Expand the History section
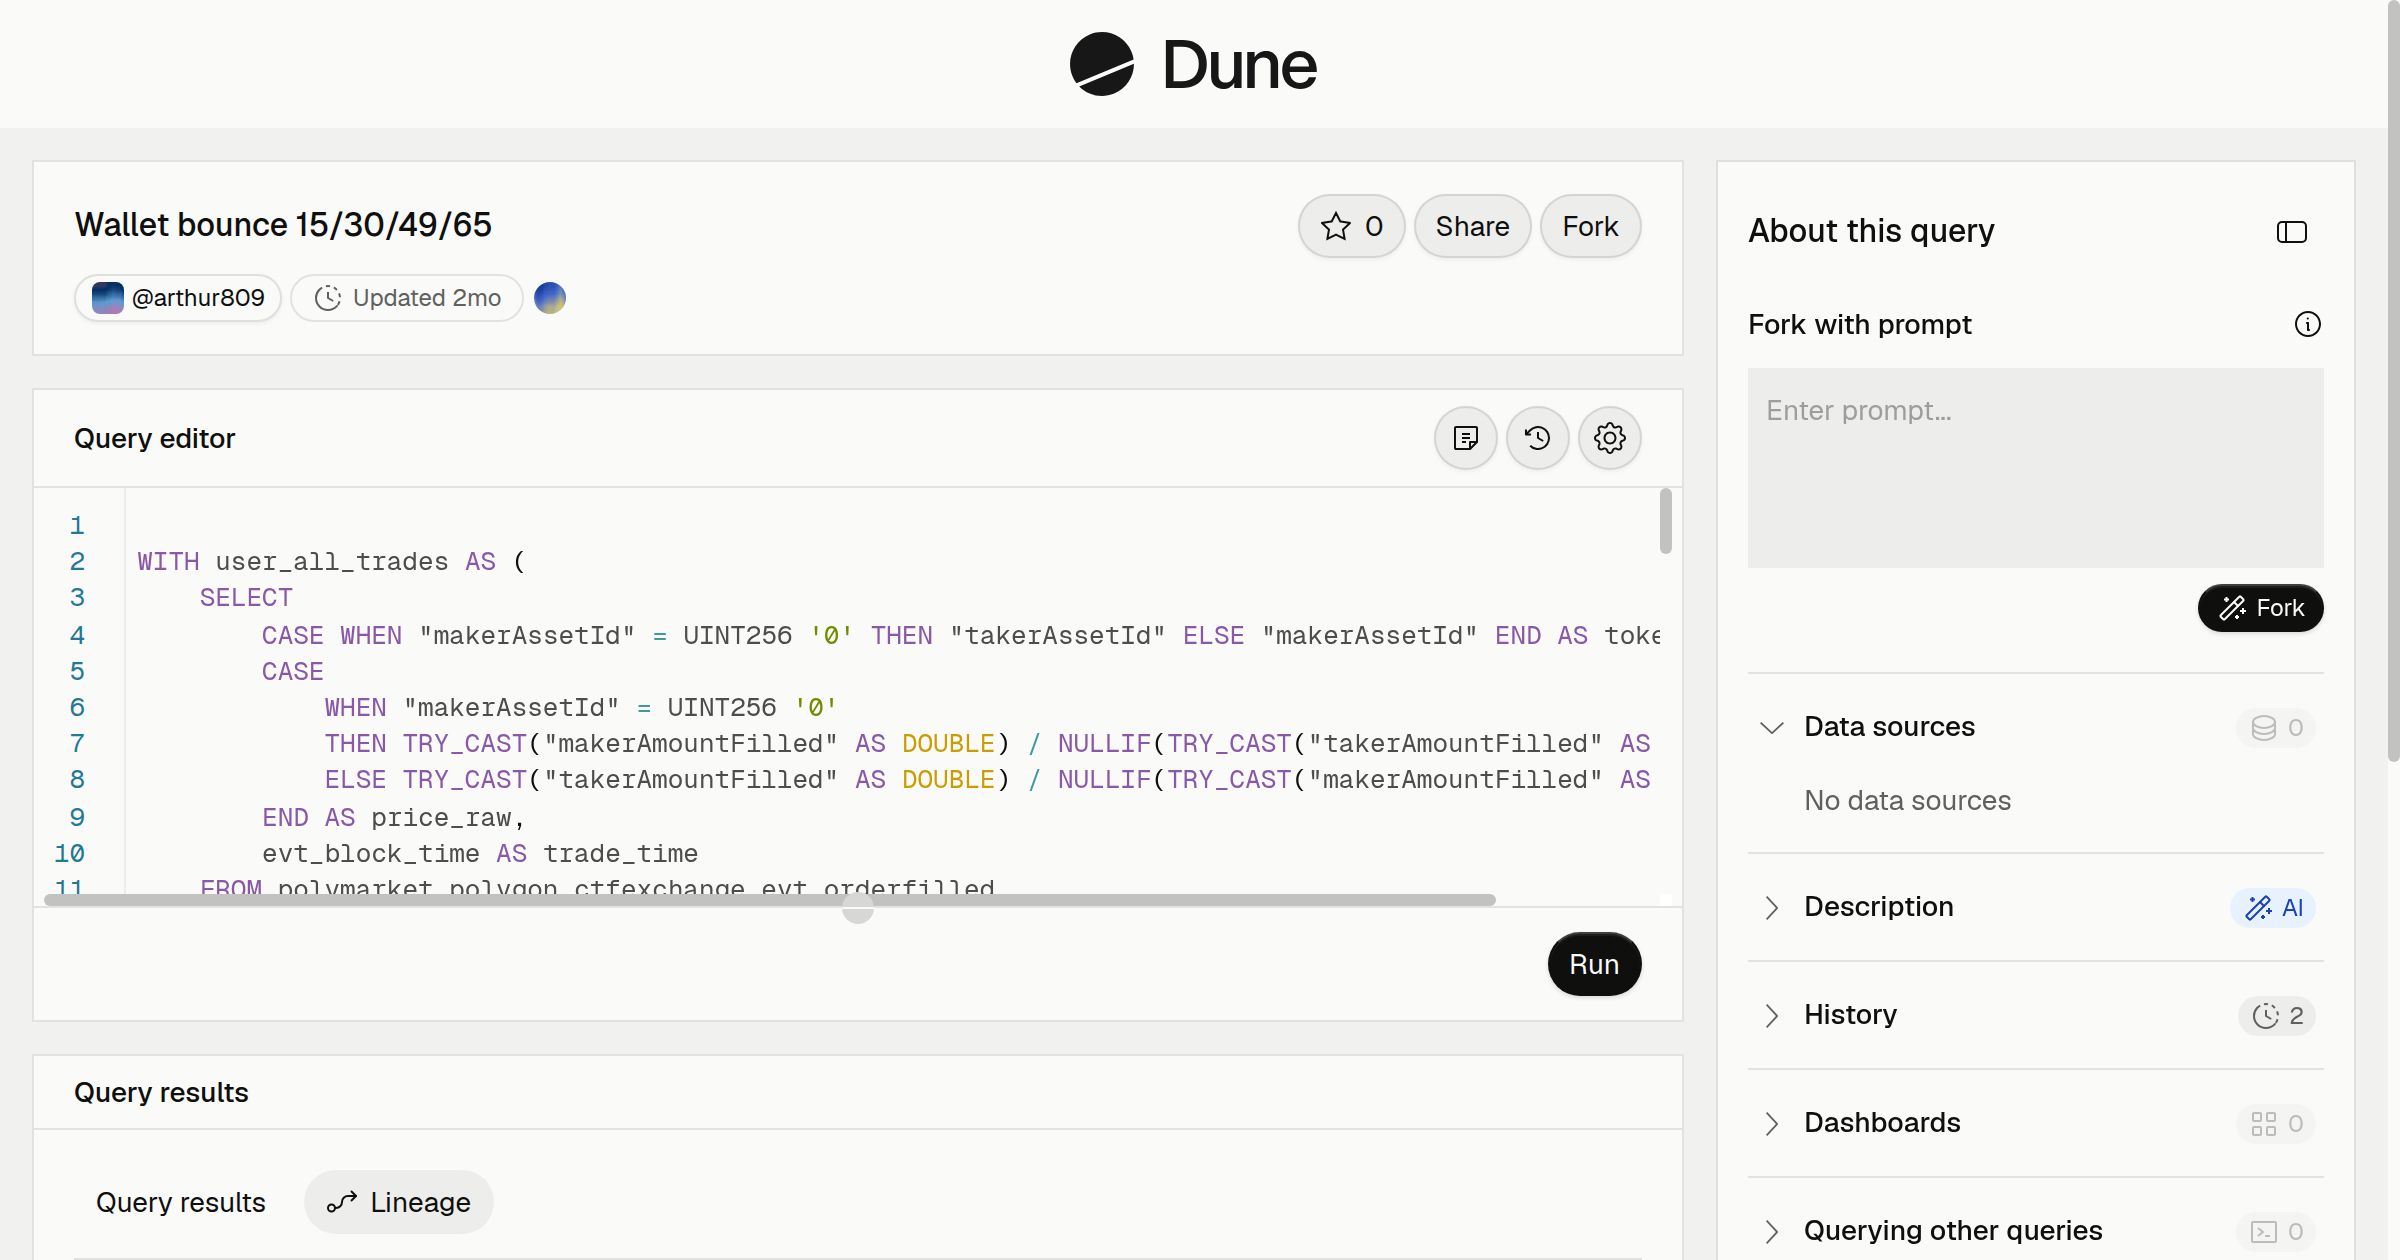 point(1772,1015)
